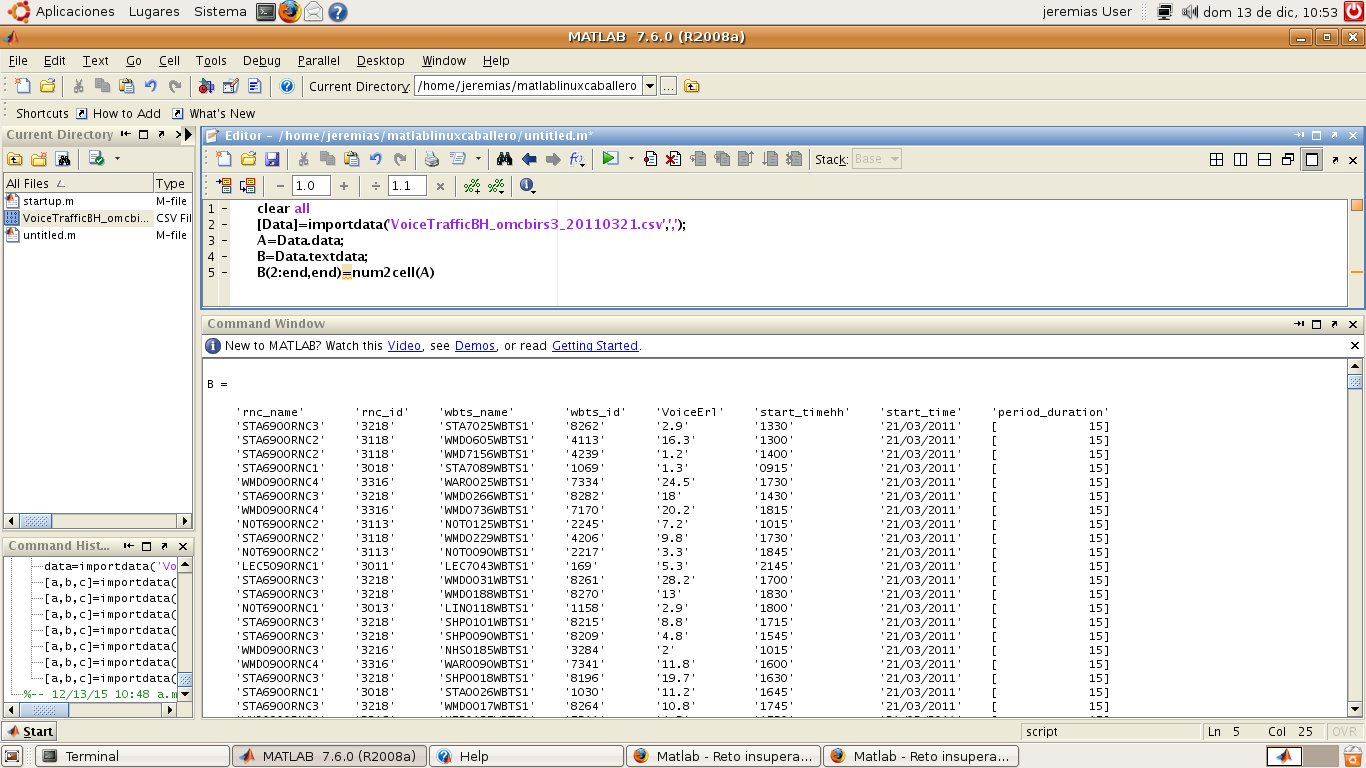The image size is (1366, 768).
Task: Sort by the All Files column header
Action: 78,183
